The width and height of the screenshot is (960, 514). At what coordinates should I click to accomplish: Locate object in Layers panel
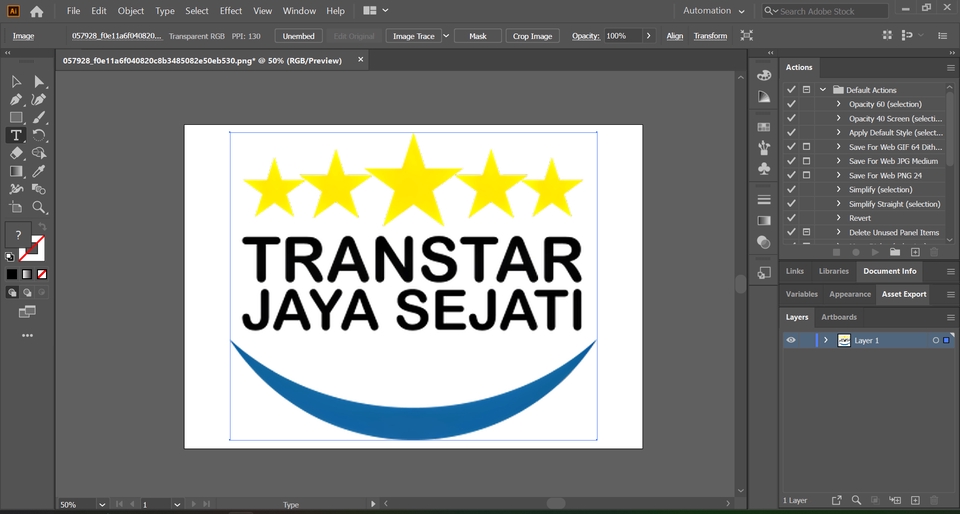tap(856, 501)
